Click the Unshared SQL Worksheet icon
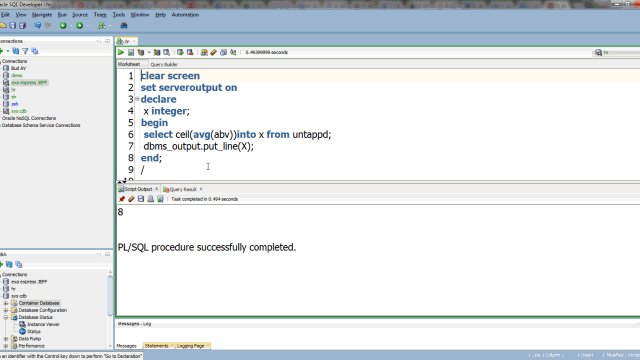 pyautogui.click(x=204, y=52)
